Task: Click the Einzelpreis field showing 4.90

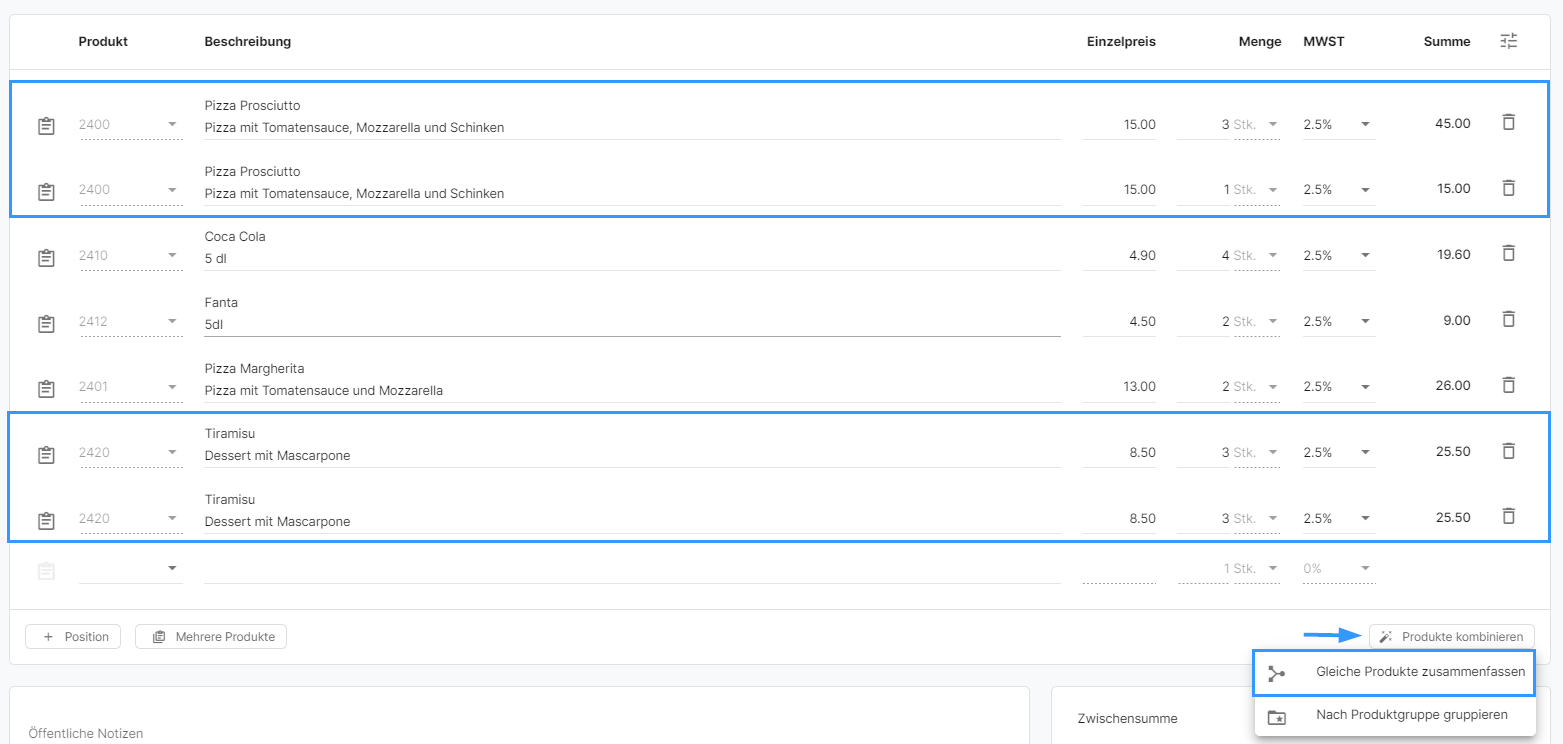Action: click(1120, 256)
